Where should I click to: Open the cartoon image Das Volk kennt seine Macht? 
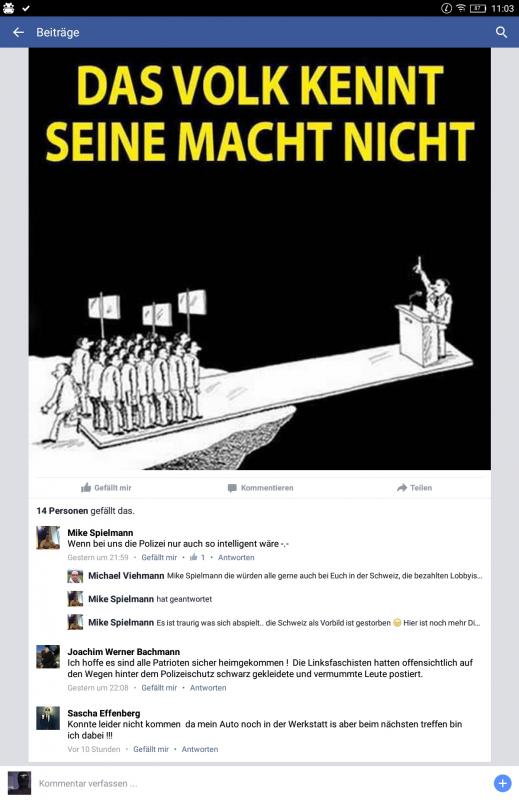(260, 259)
